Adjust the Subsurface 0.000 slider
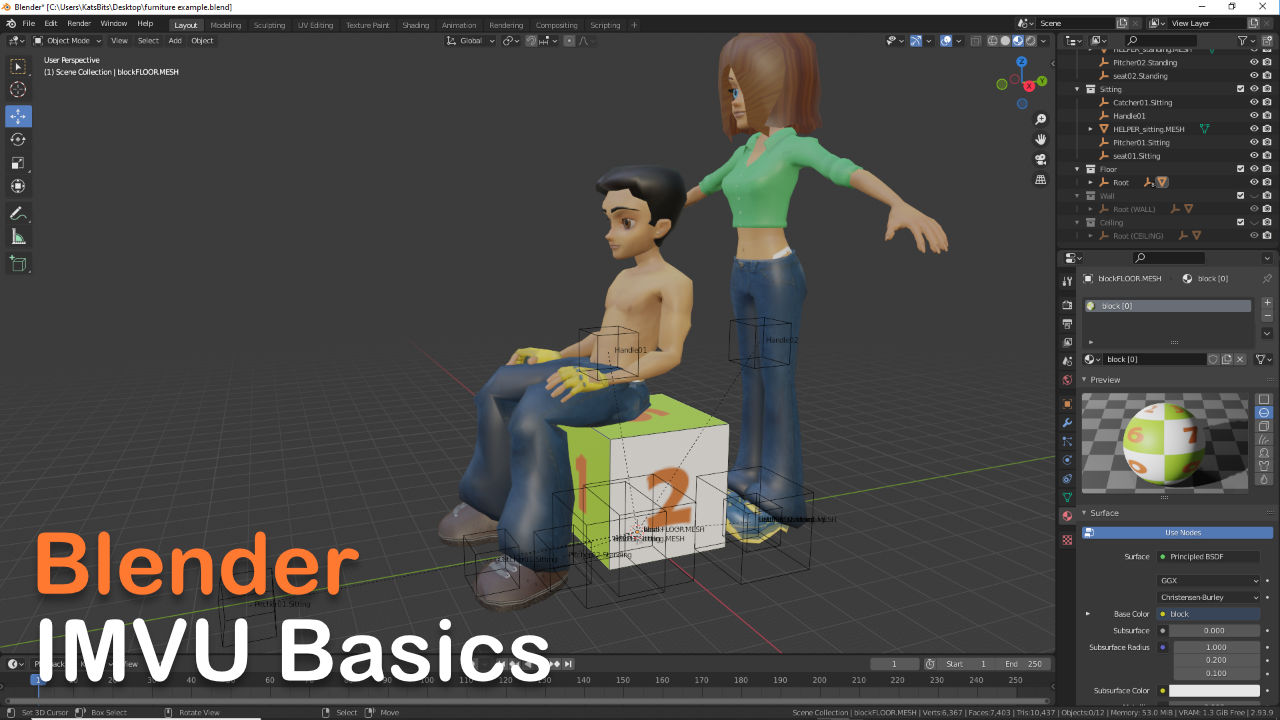The width and height of the screenshot is (1280, 720). 1215,630
